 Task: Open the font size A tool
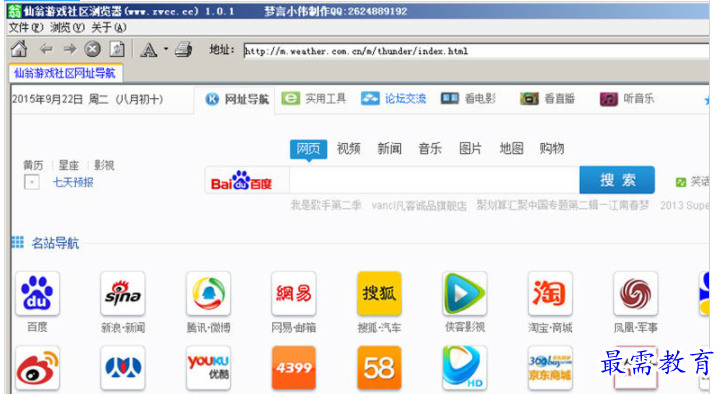(148, 49)
